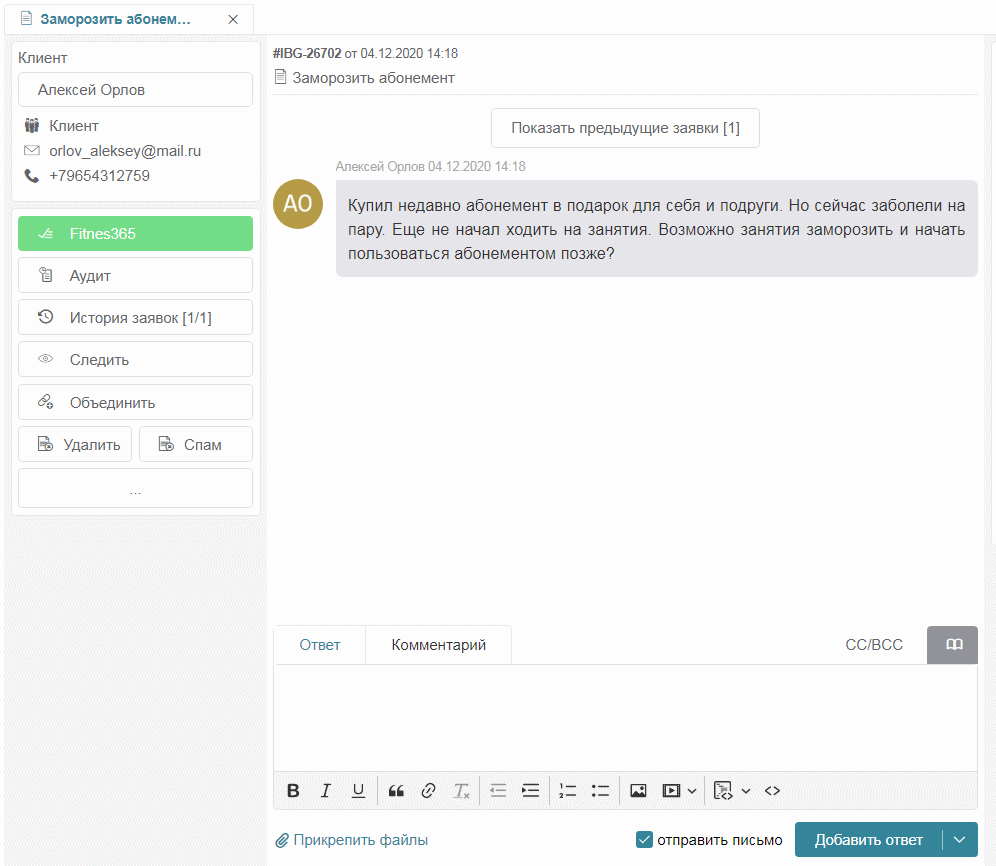Open dropdown next to video insert icon
Screen dimensions: 996x866
tap(692, 790)
